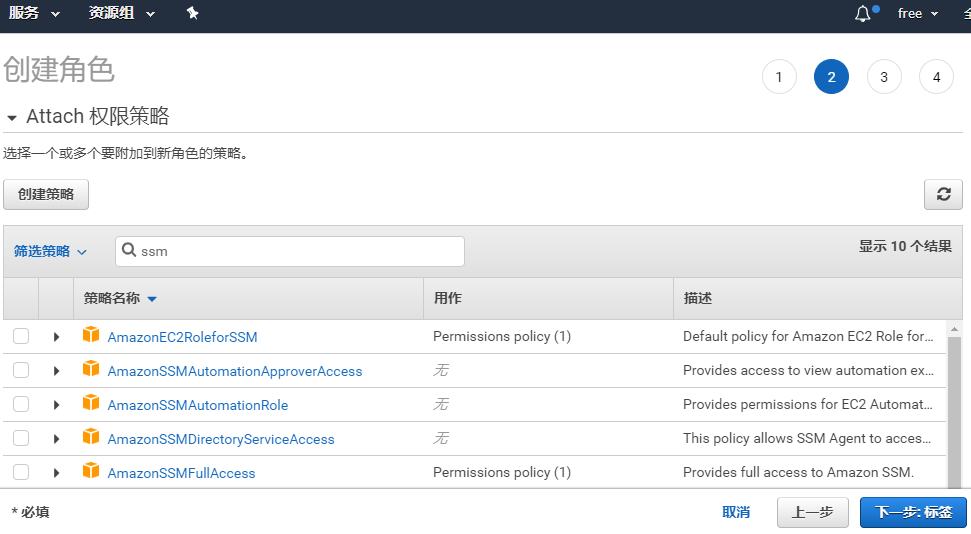
Task: Expand AmazonEC2RoleforSSM policy details
Action: tap(56, 337)
